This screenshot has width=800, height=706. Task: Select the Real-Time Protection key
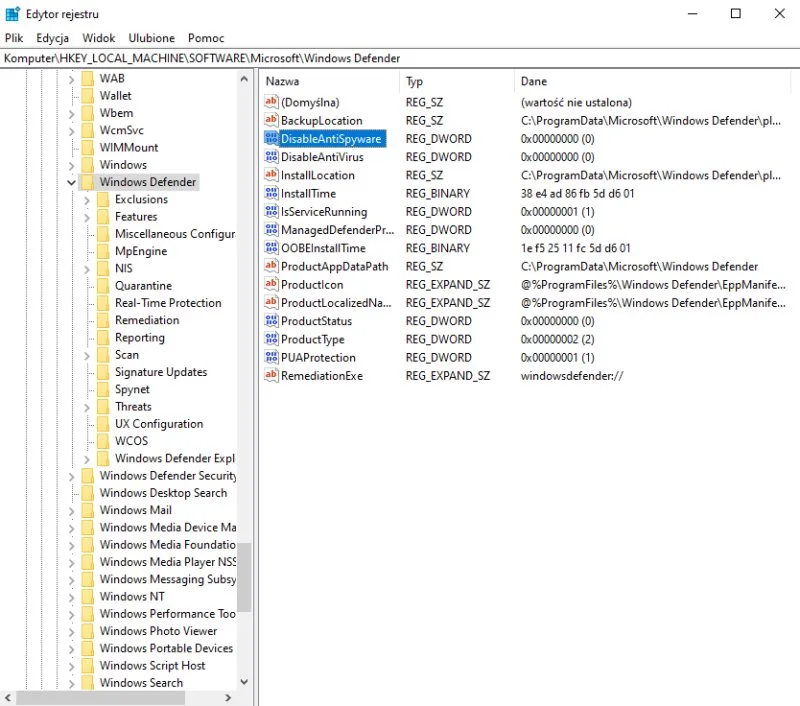[168, 303]
